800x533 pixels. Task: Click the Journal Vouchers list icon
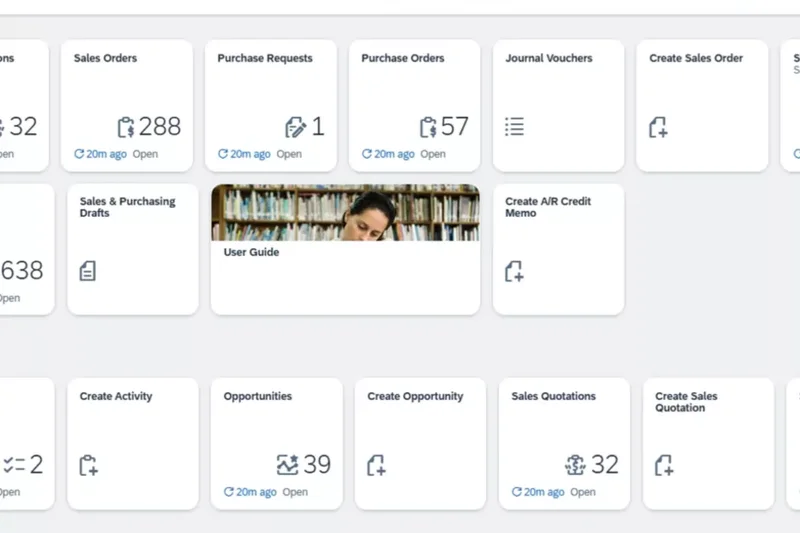514,127
